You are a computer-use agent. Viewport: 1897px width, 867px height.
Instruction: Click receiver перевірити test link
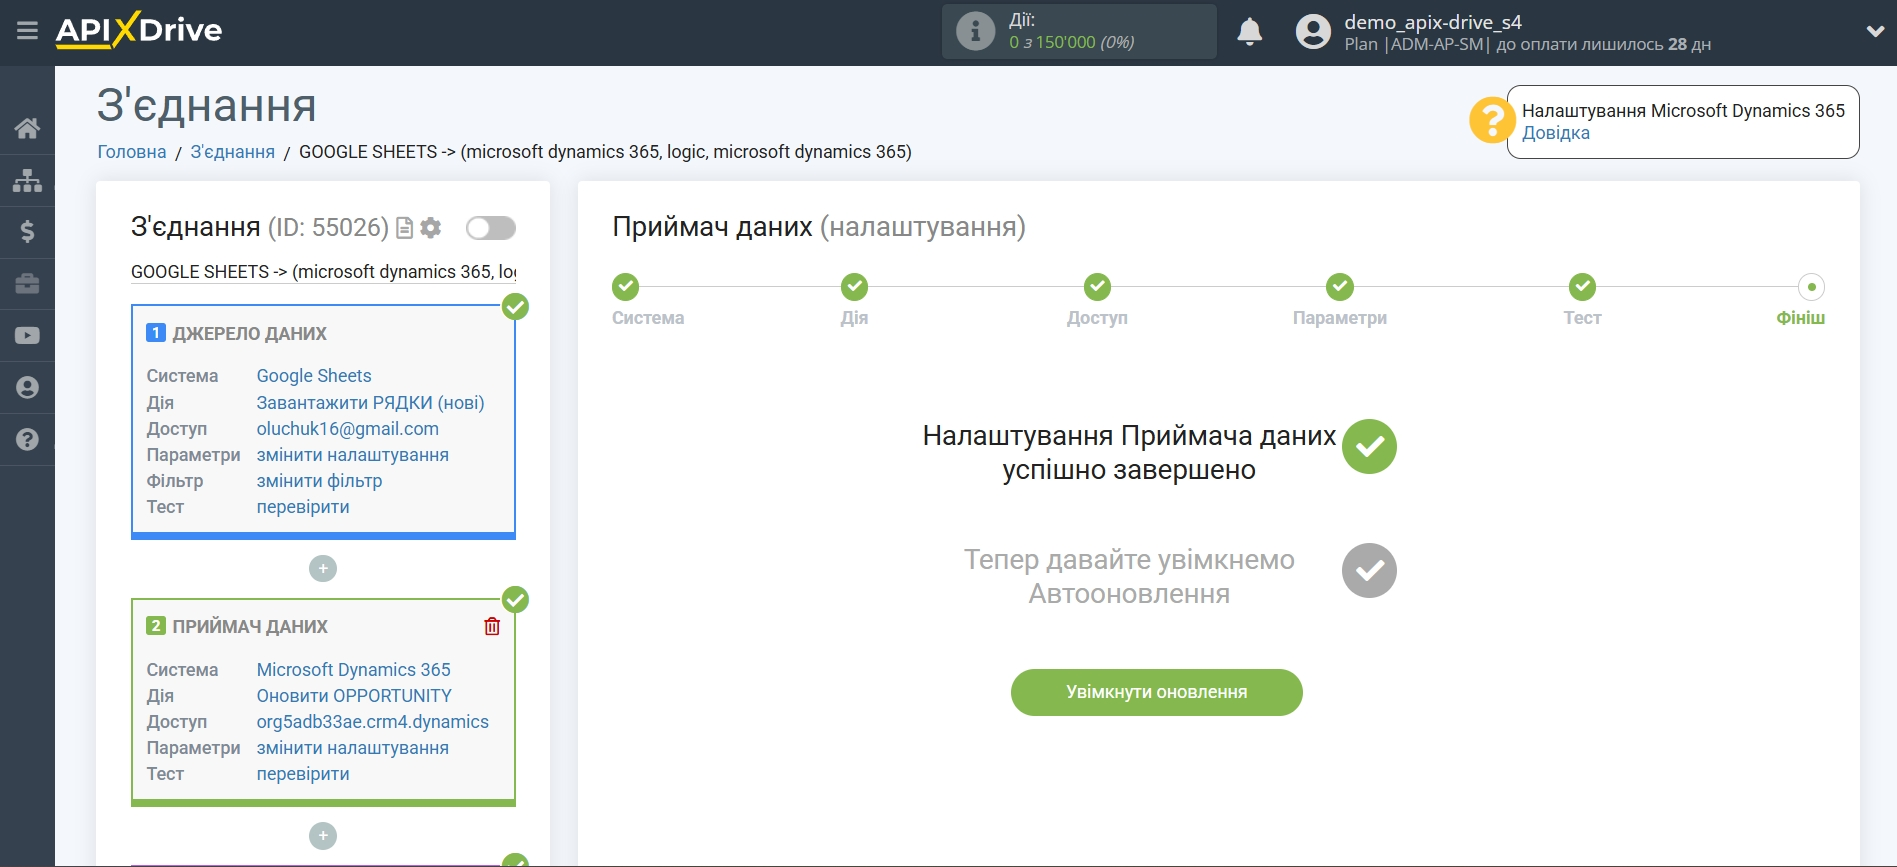pos(303,774)
